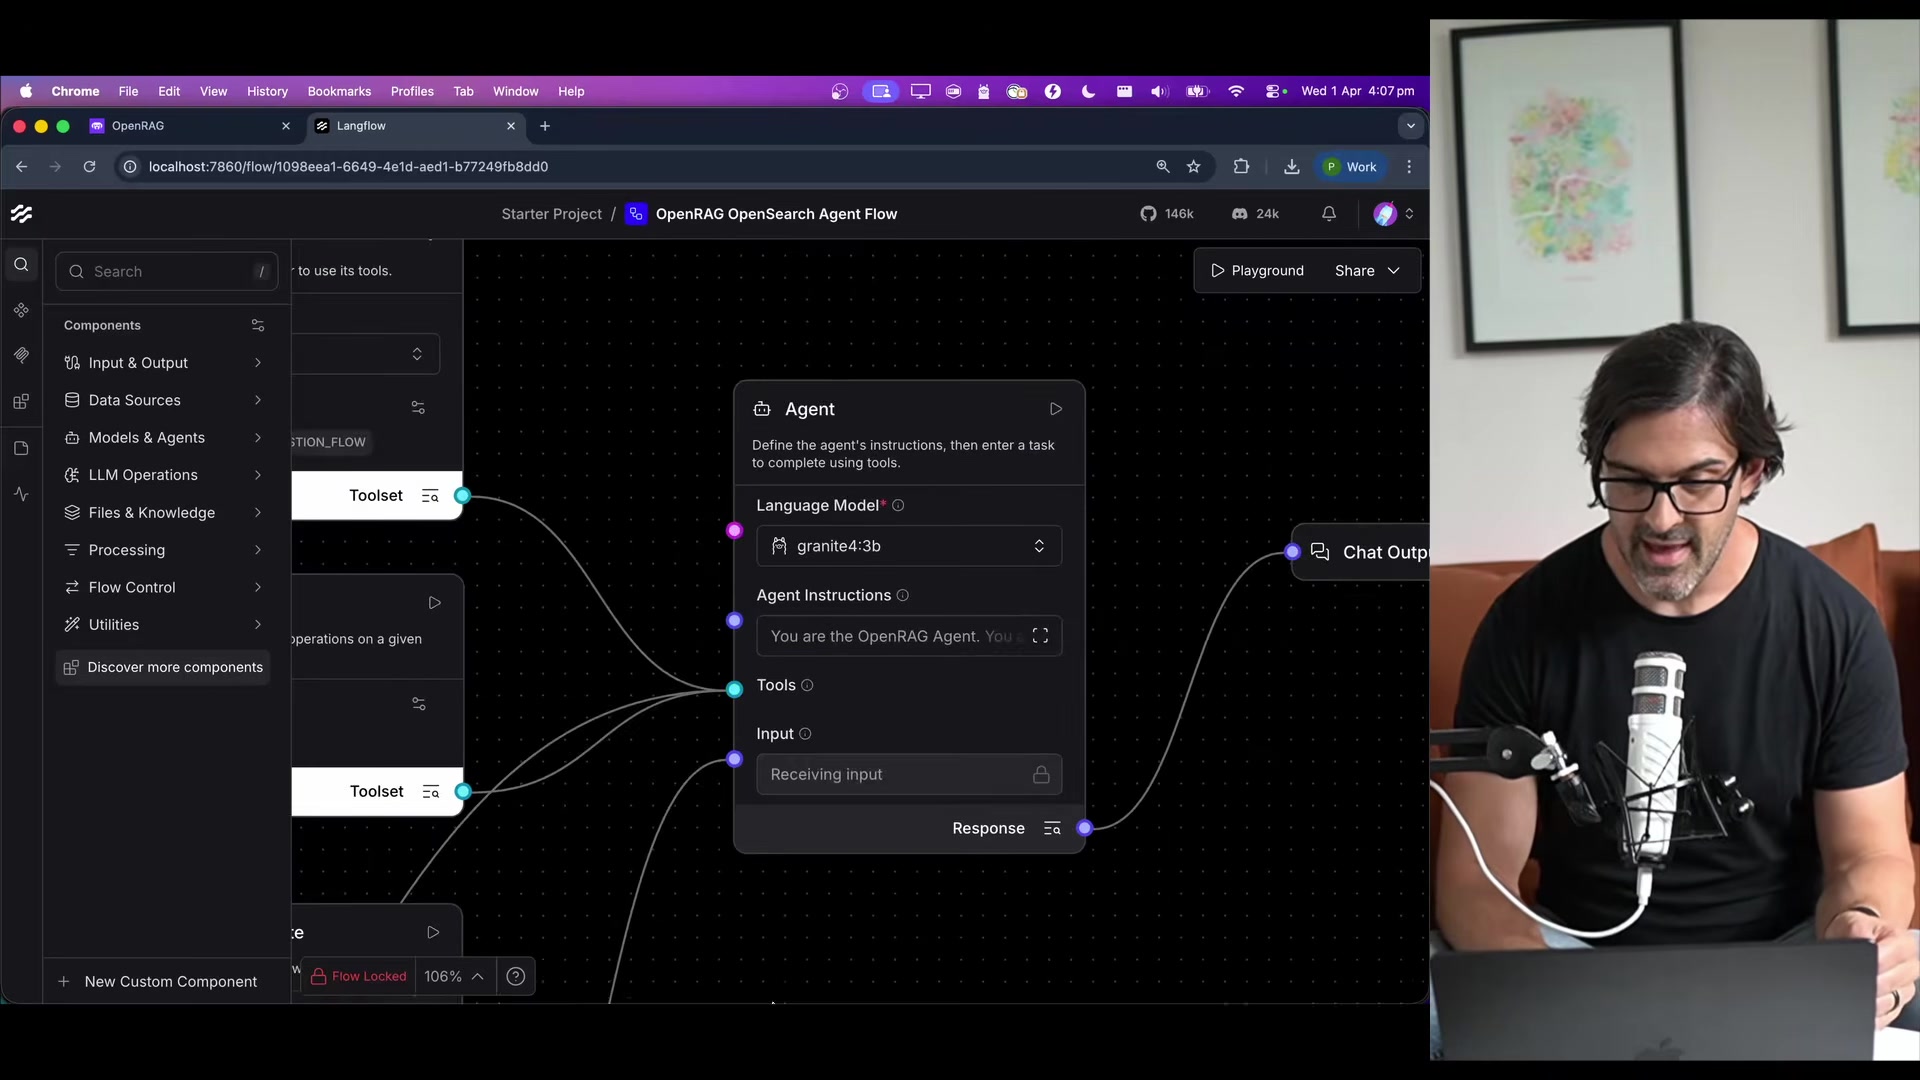Click the Playground button
This screenshot has height=1080, width=1920.
1257,270
